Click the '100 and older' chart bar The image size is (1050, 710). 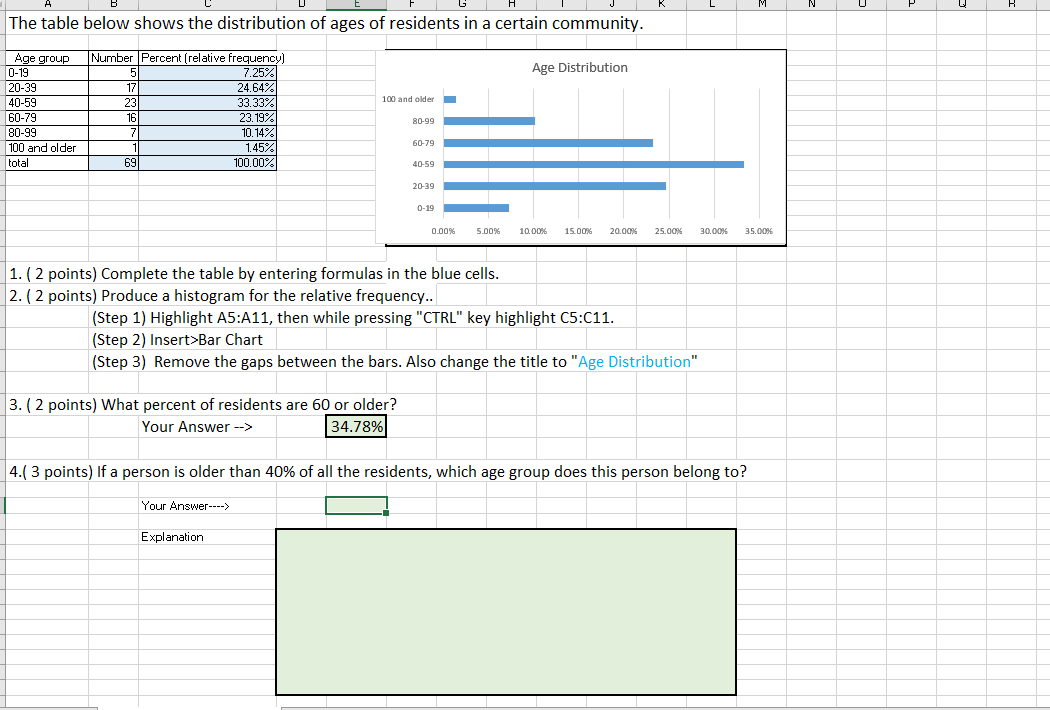click(x=450, y=99)
